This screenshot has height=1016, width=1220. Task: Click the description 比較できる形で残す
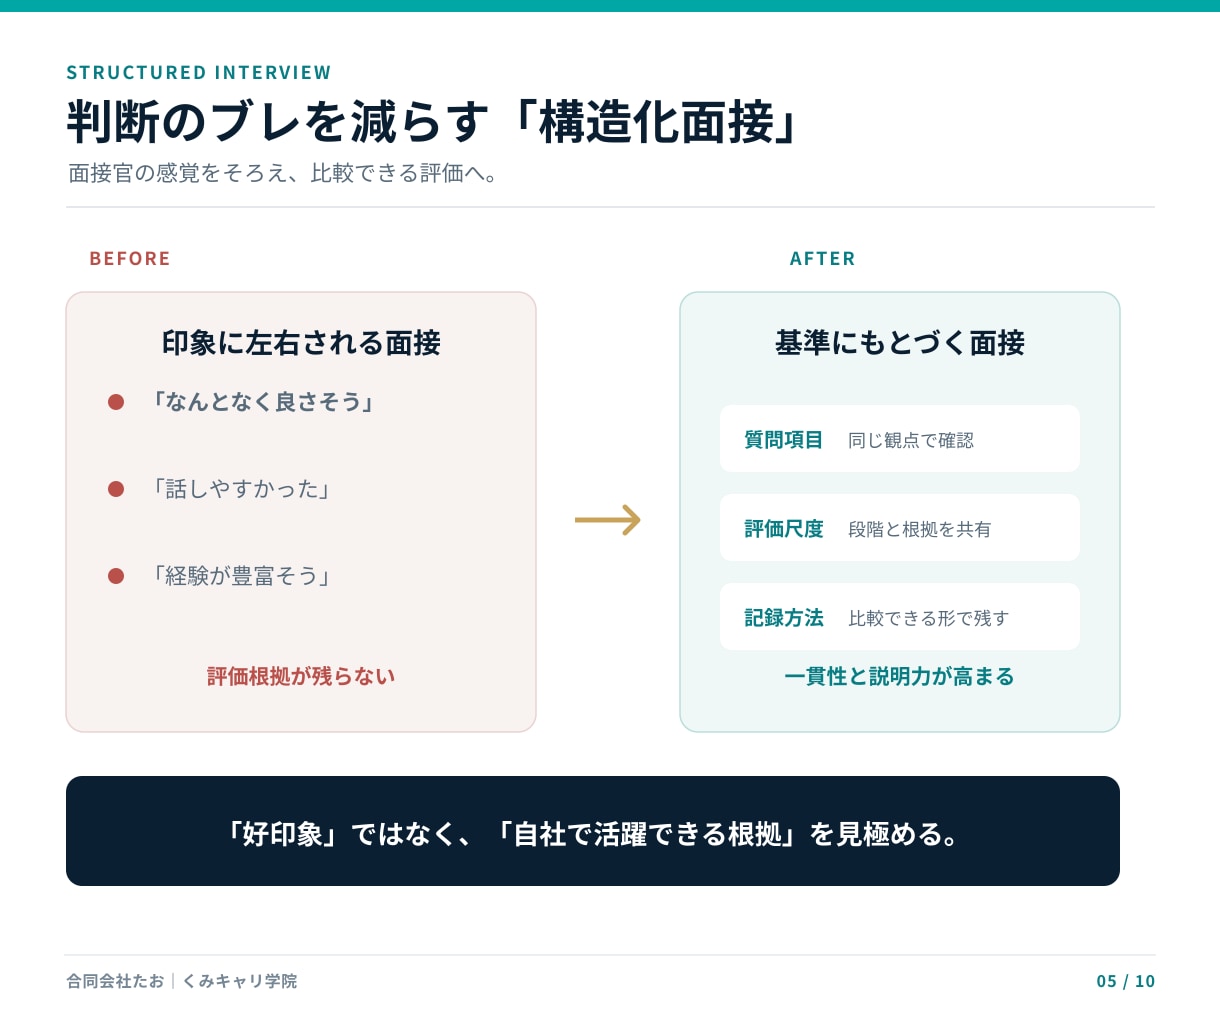click(929, 618)
